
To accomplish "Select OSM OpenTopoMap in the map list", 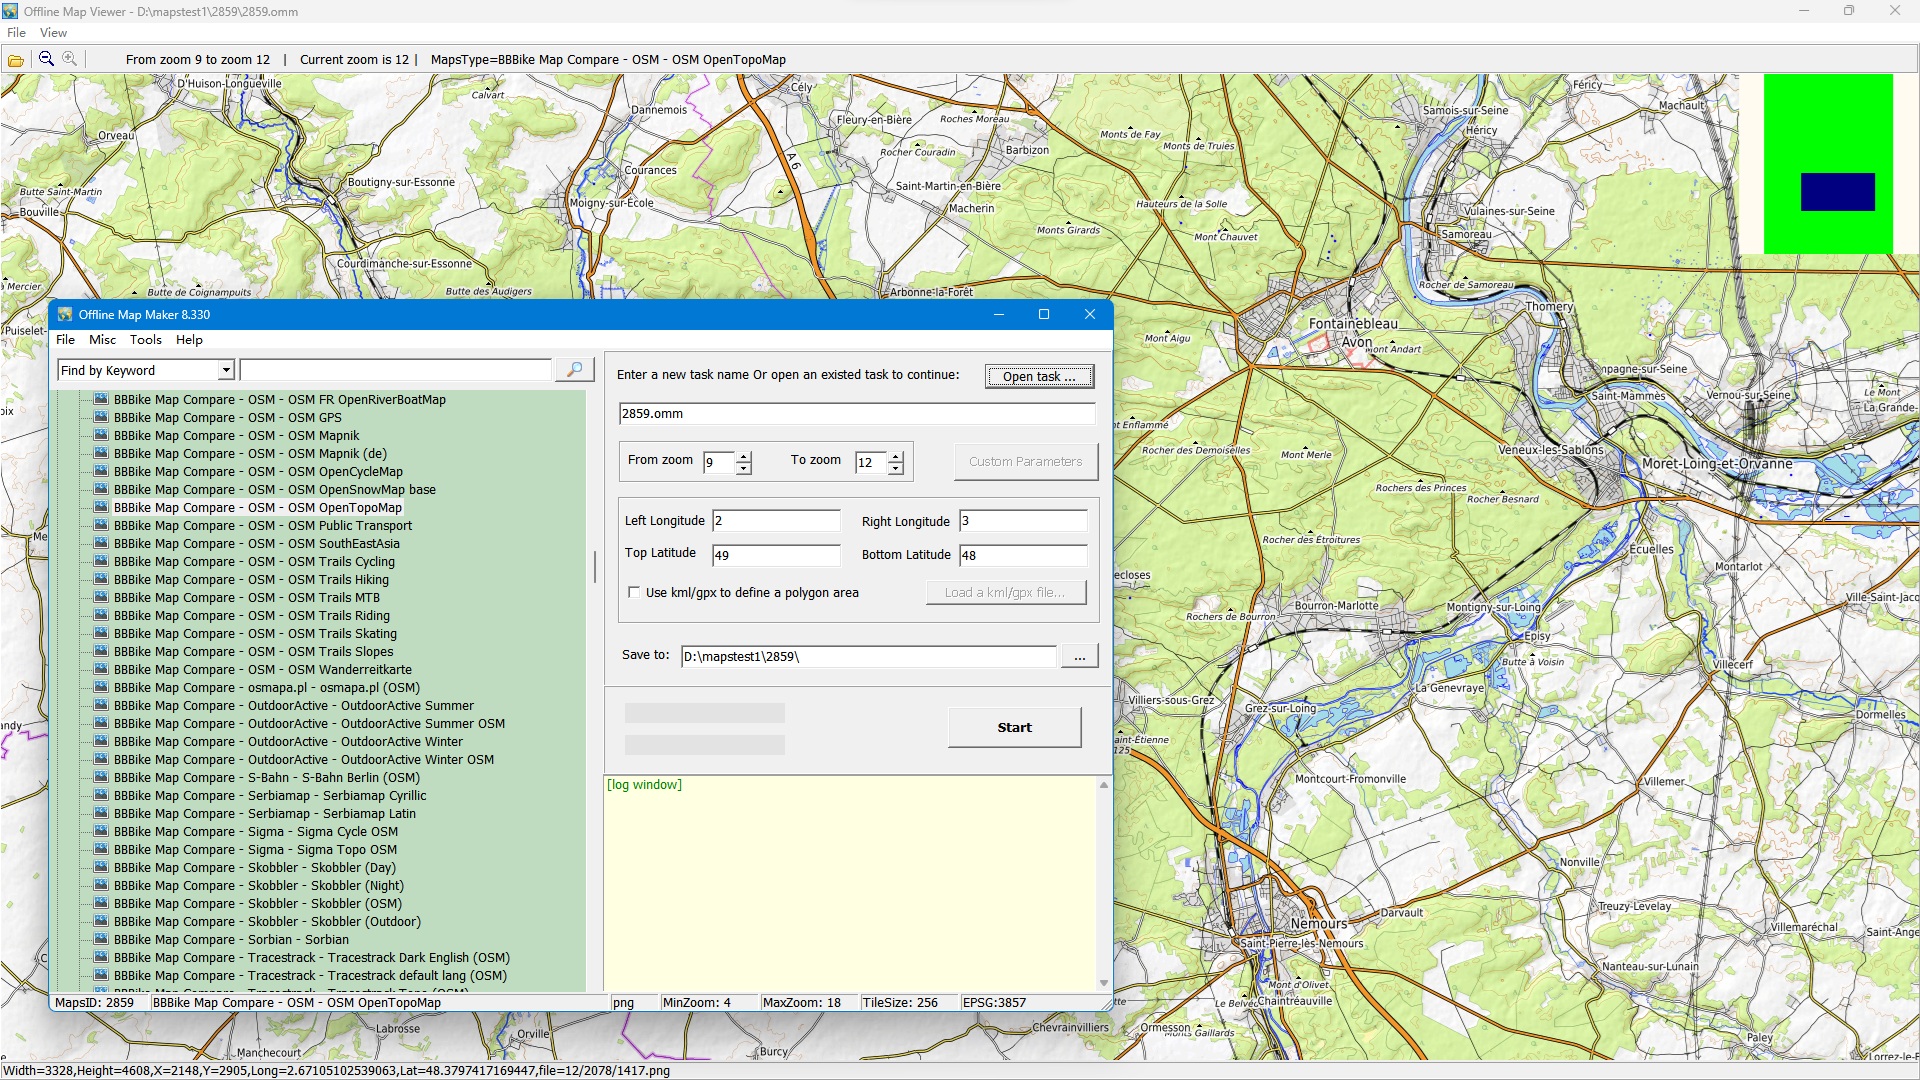I will [x=258, y=507].
